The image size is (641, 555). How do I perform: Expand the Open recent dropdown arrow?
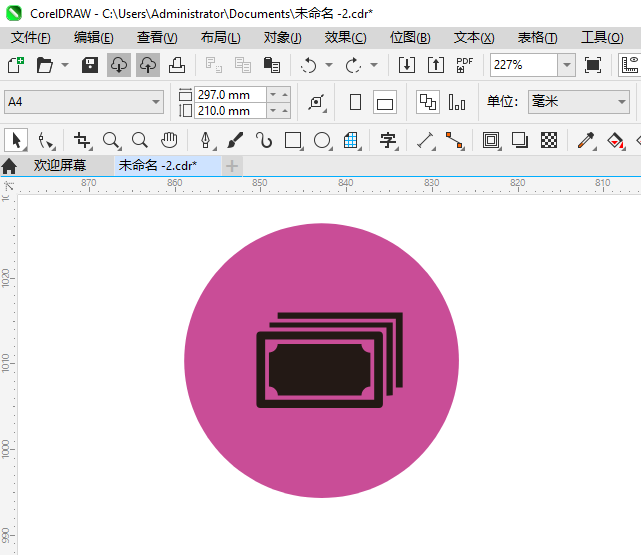coord(65,65)
